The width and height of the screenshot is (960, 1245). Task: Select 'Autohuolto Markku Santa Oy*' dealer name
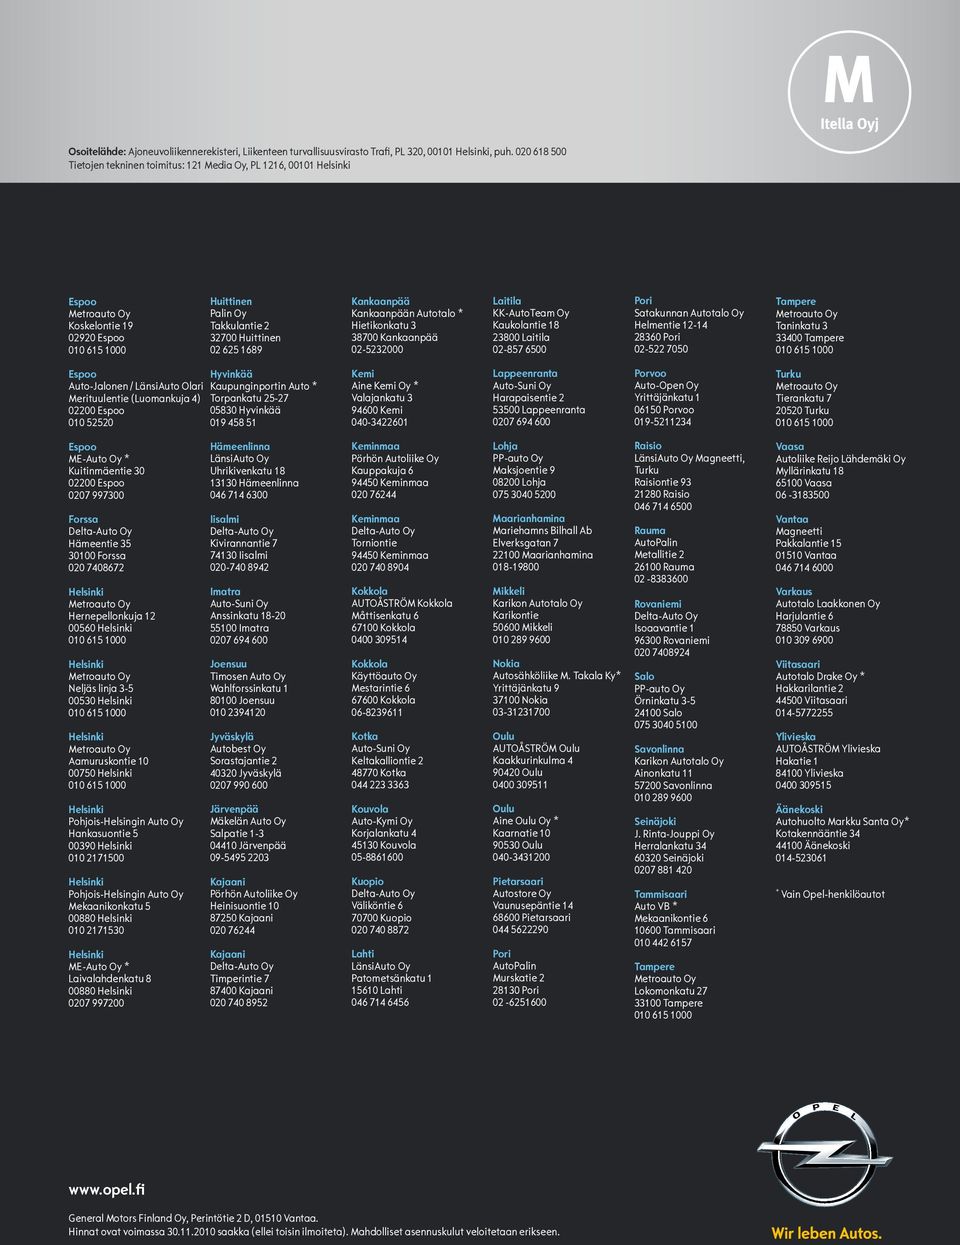[843, 822]
